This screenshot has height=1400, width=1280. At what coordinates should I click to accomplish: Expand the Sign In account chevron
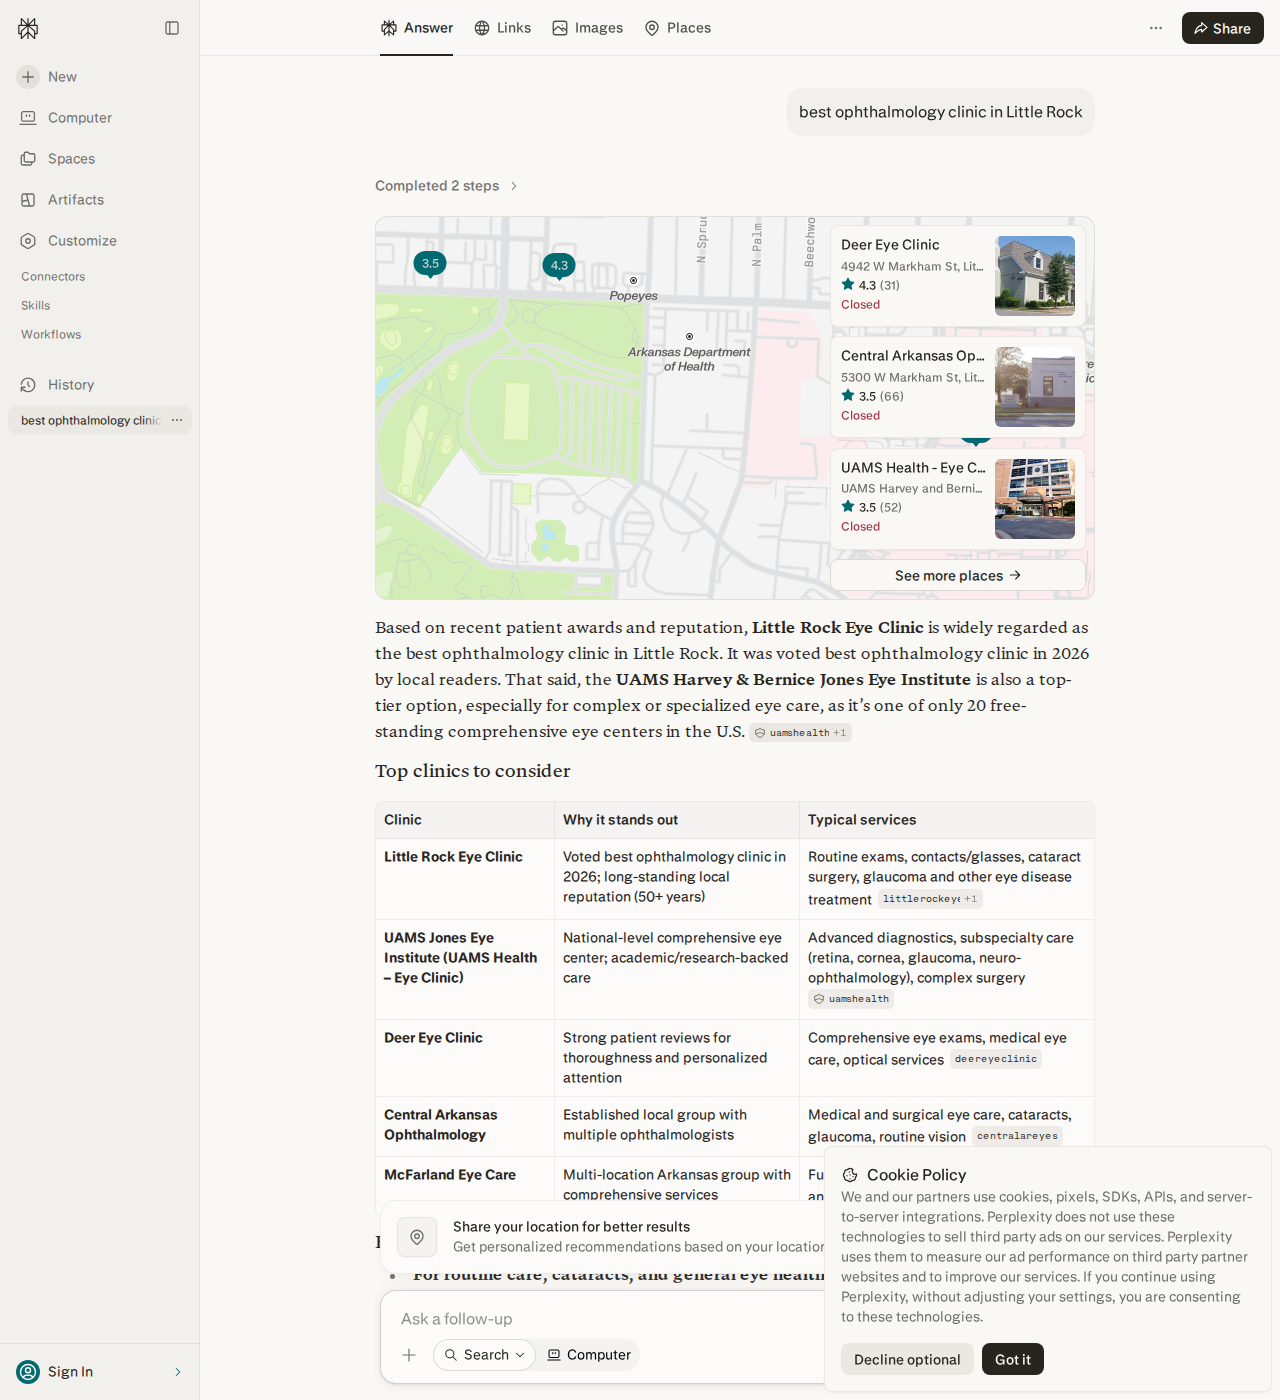pyautogui.click(x=178, y=1372)
